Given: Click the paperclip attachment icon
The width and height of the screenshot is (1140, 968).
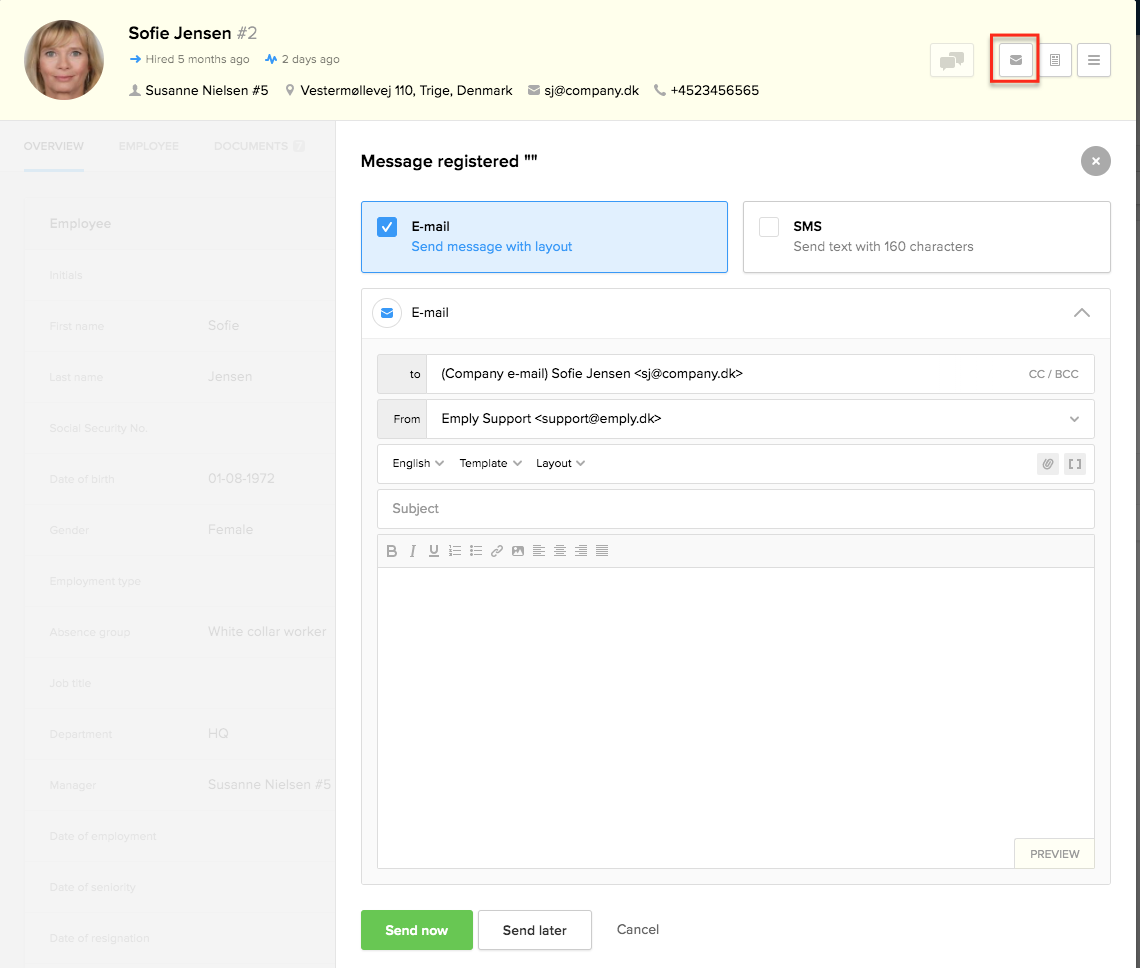Looking at the screenshot, I should tap(1048, 463).
